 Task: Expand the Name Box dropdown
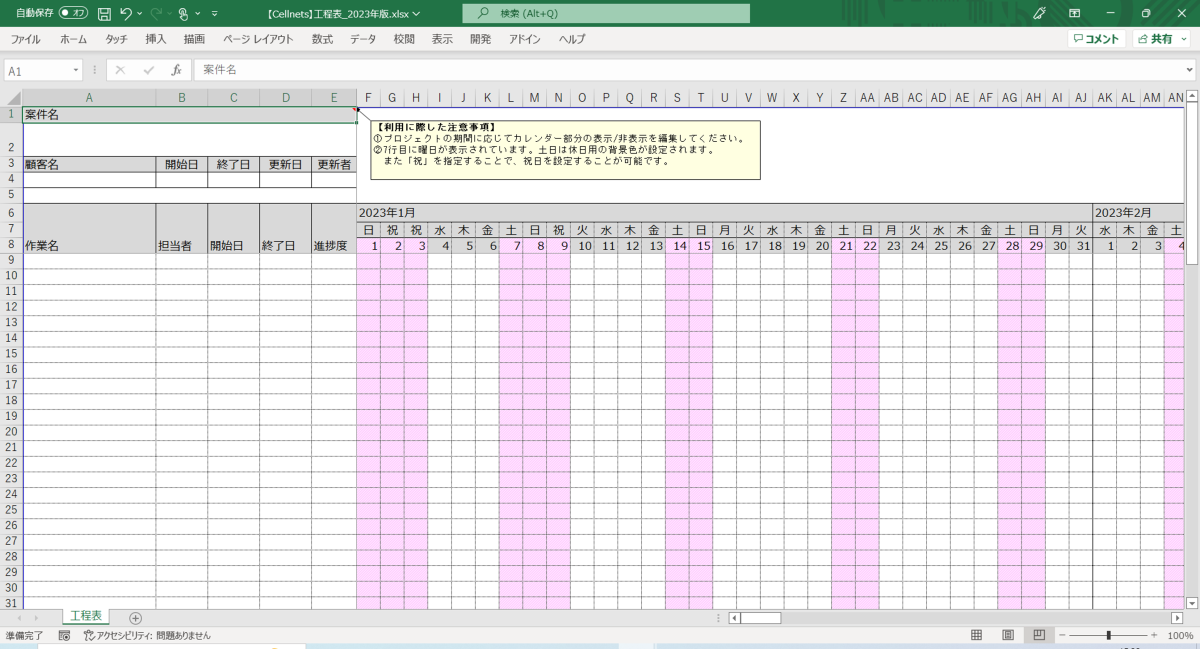pyautogui.click(x=76, y=71)
